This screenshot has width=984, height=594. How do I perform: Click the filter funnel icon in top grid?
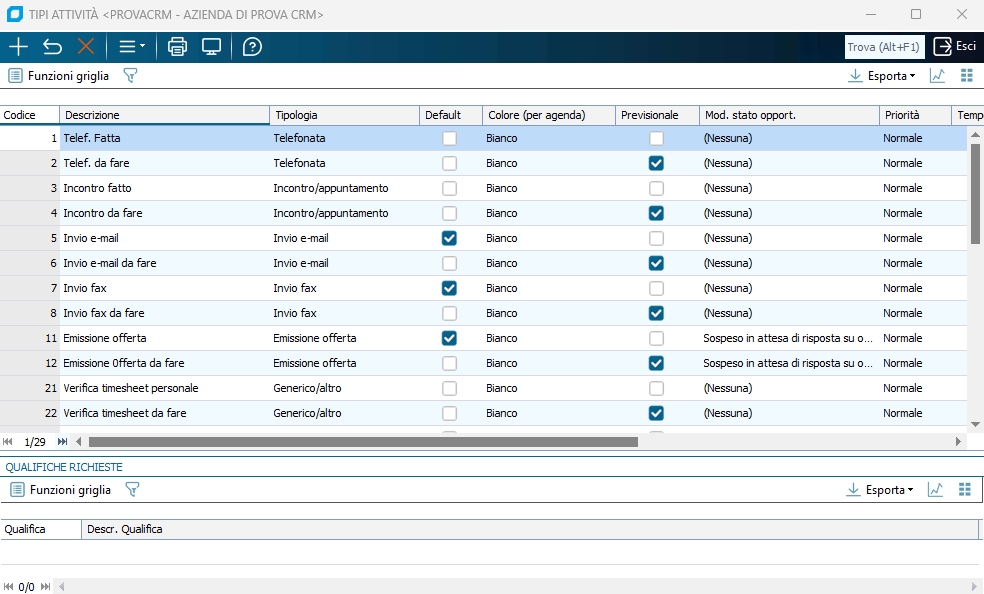tap(130, 76)
